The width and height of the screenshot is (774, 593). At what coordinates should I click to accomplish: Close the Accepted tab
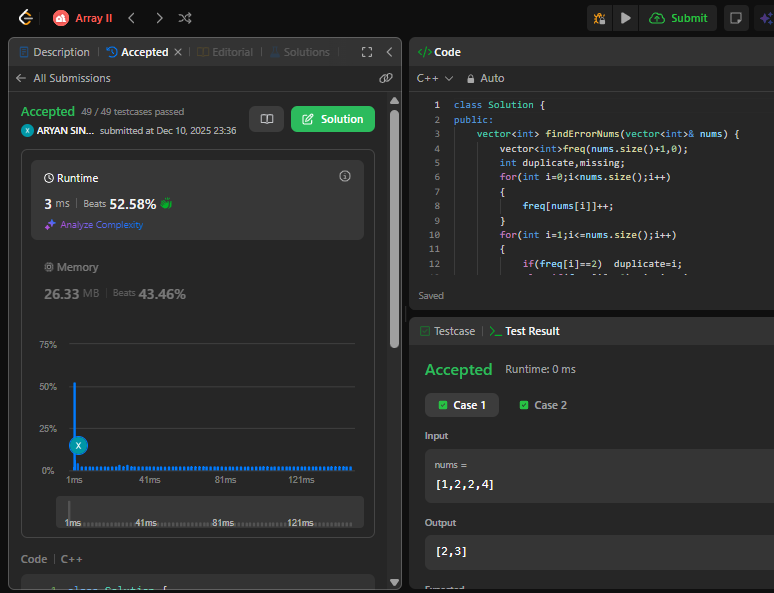tap(178, 52)
